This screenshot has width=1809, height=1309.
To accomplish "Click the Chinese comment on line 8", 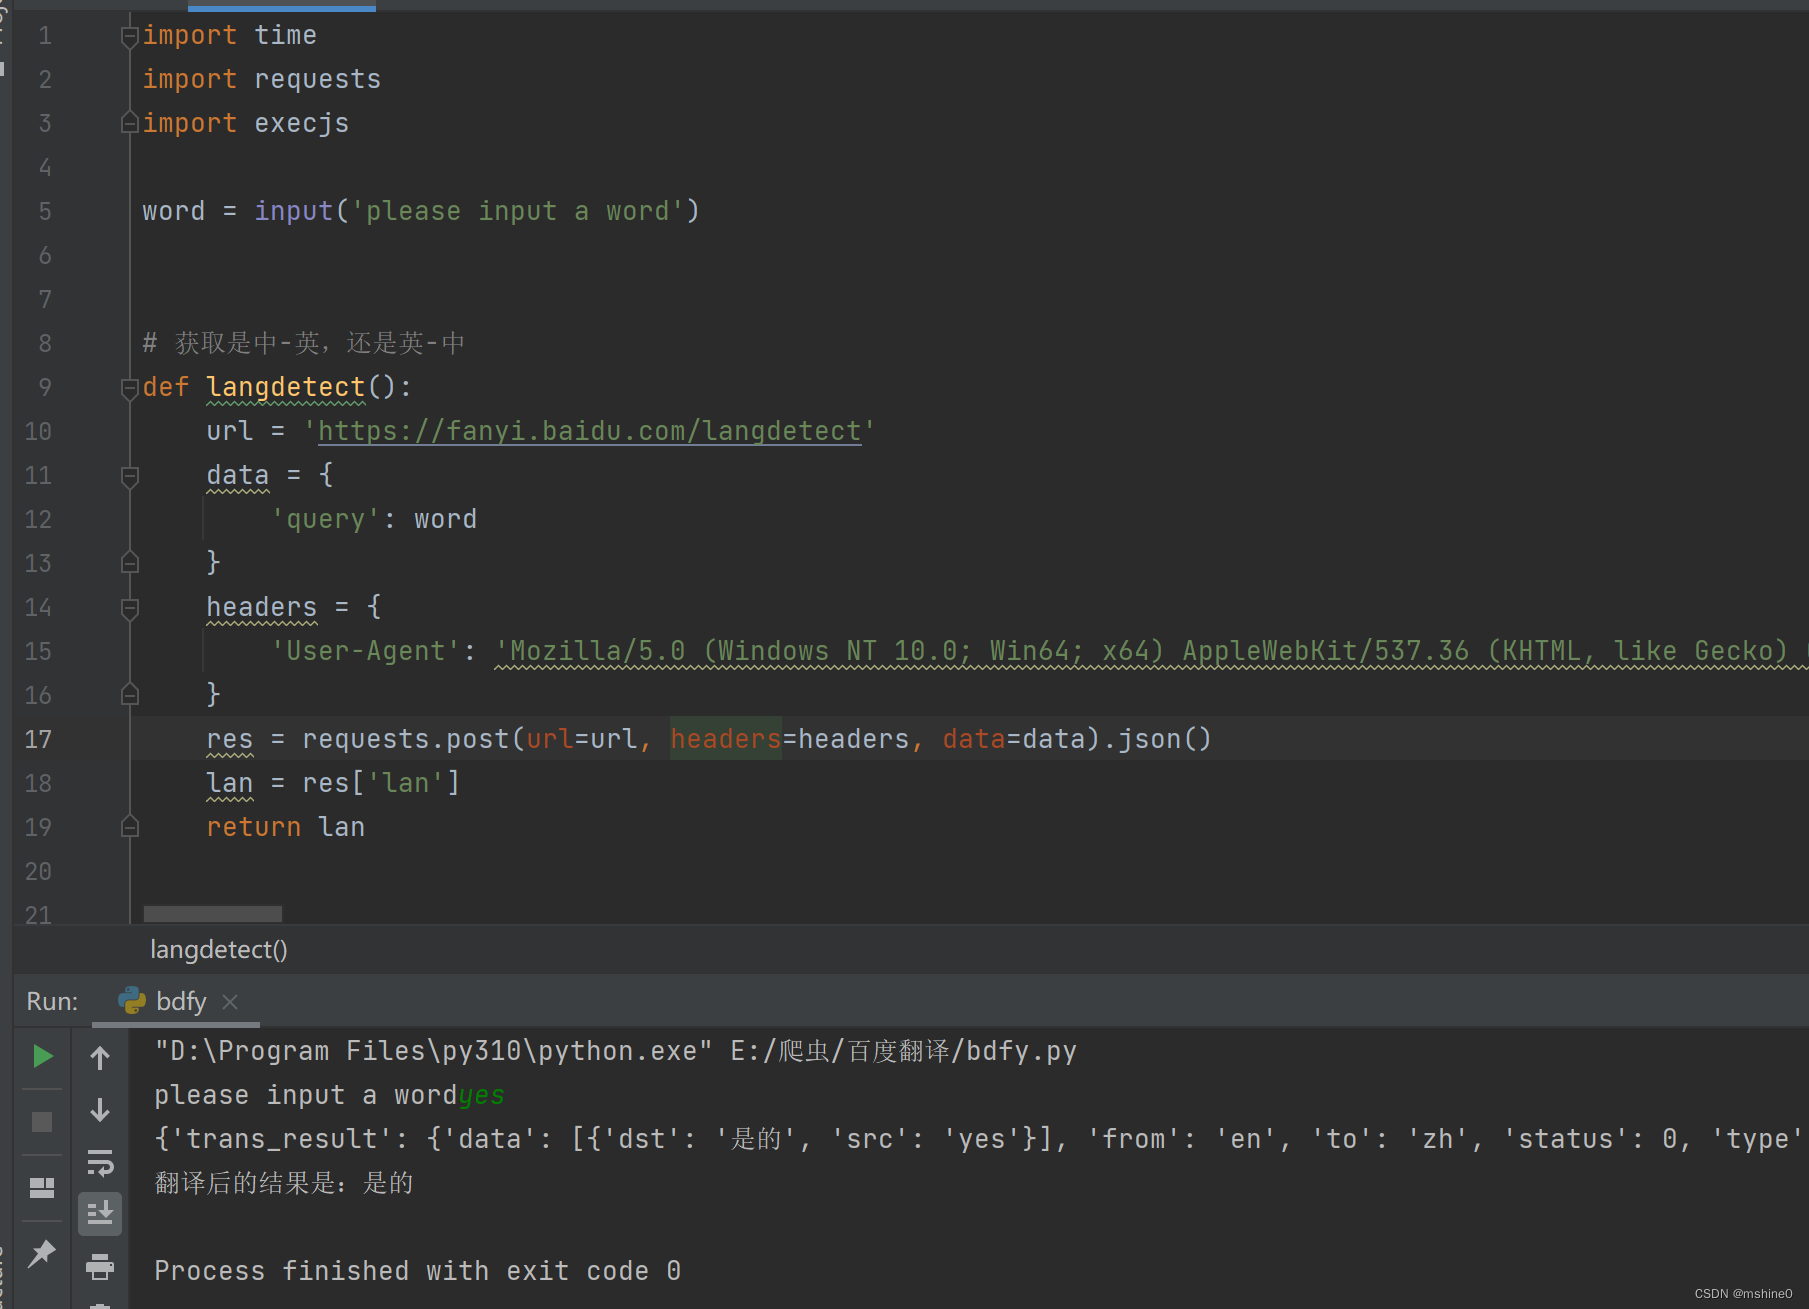I will [304, 343].
